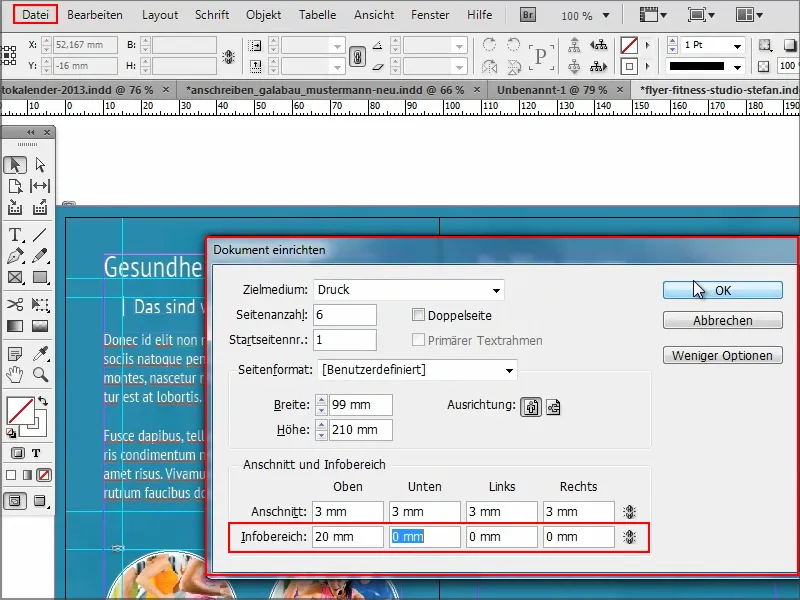Open arrange documents dropdown

749,15
